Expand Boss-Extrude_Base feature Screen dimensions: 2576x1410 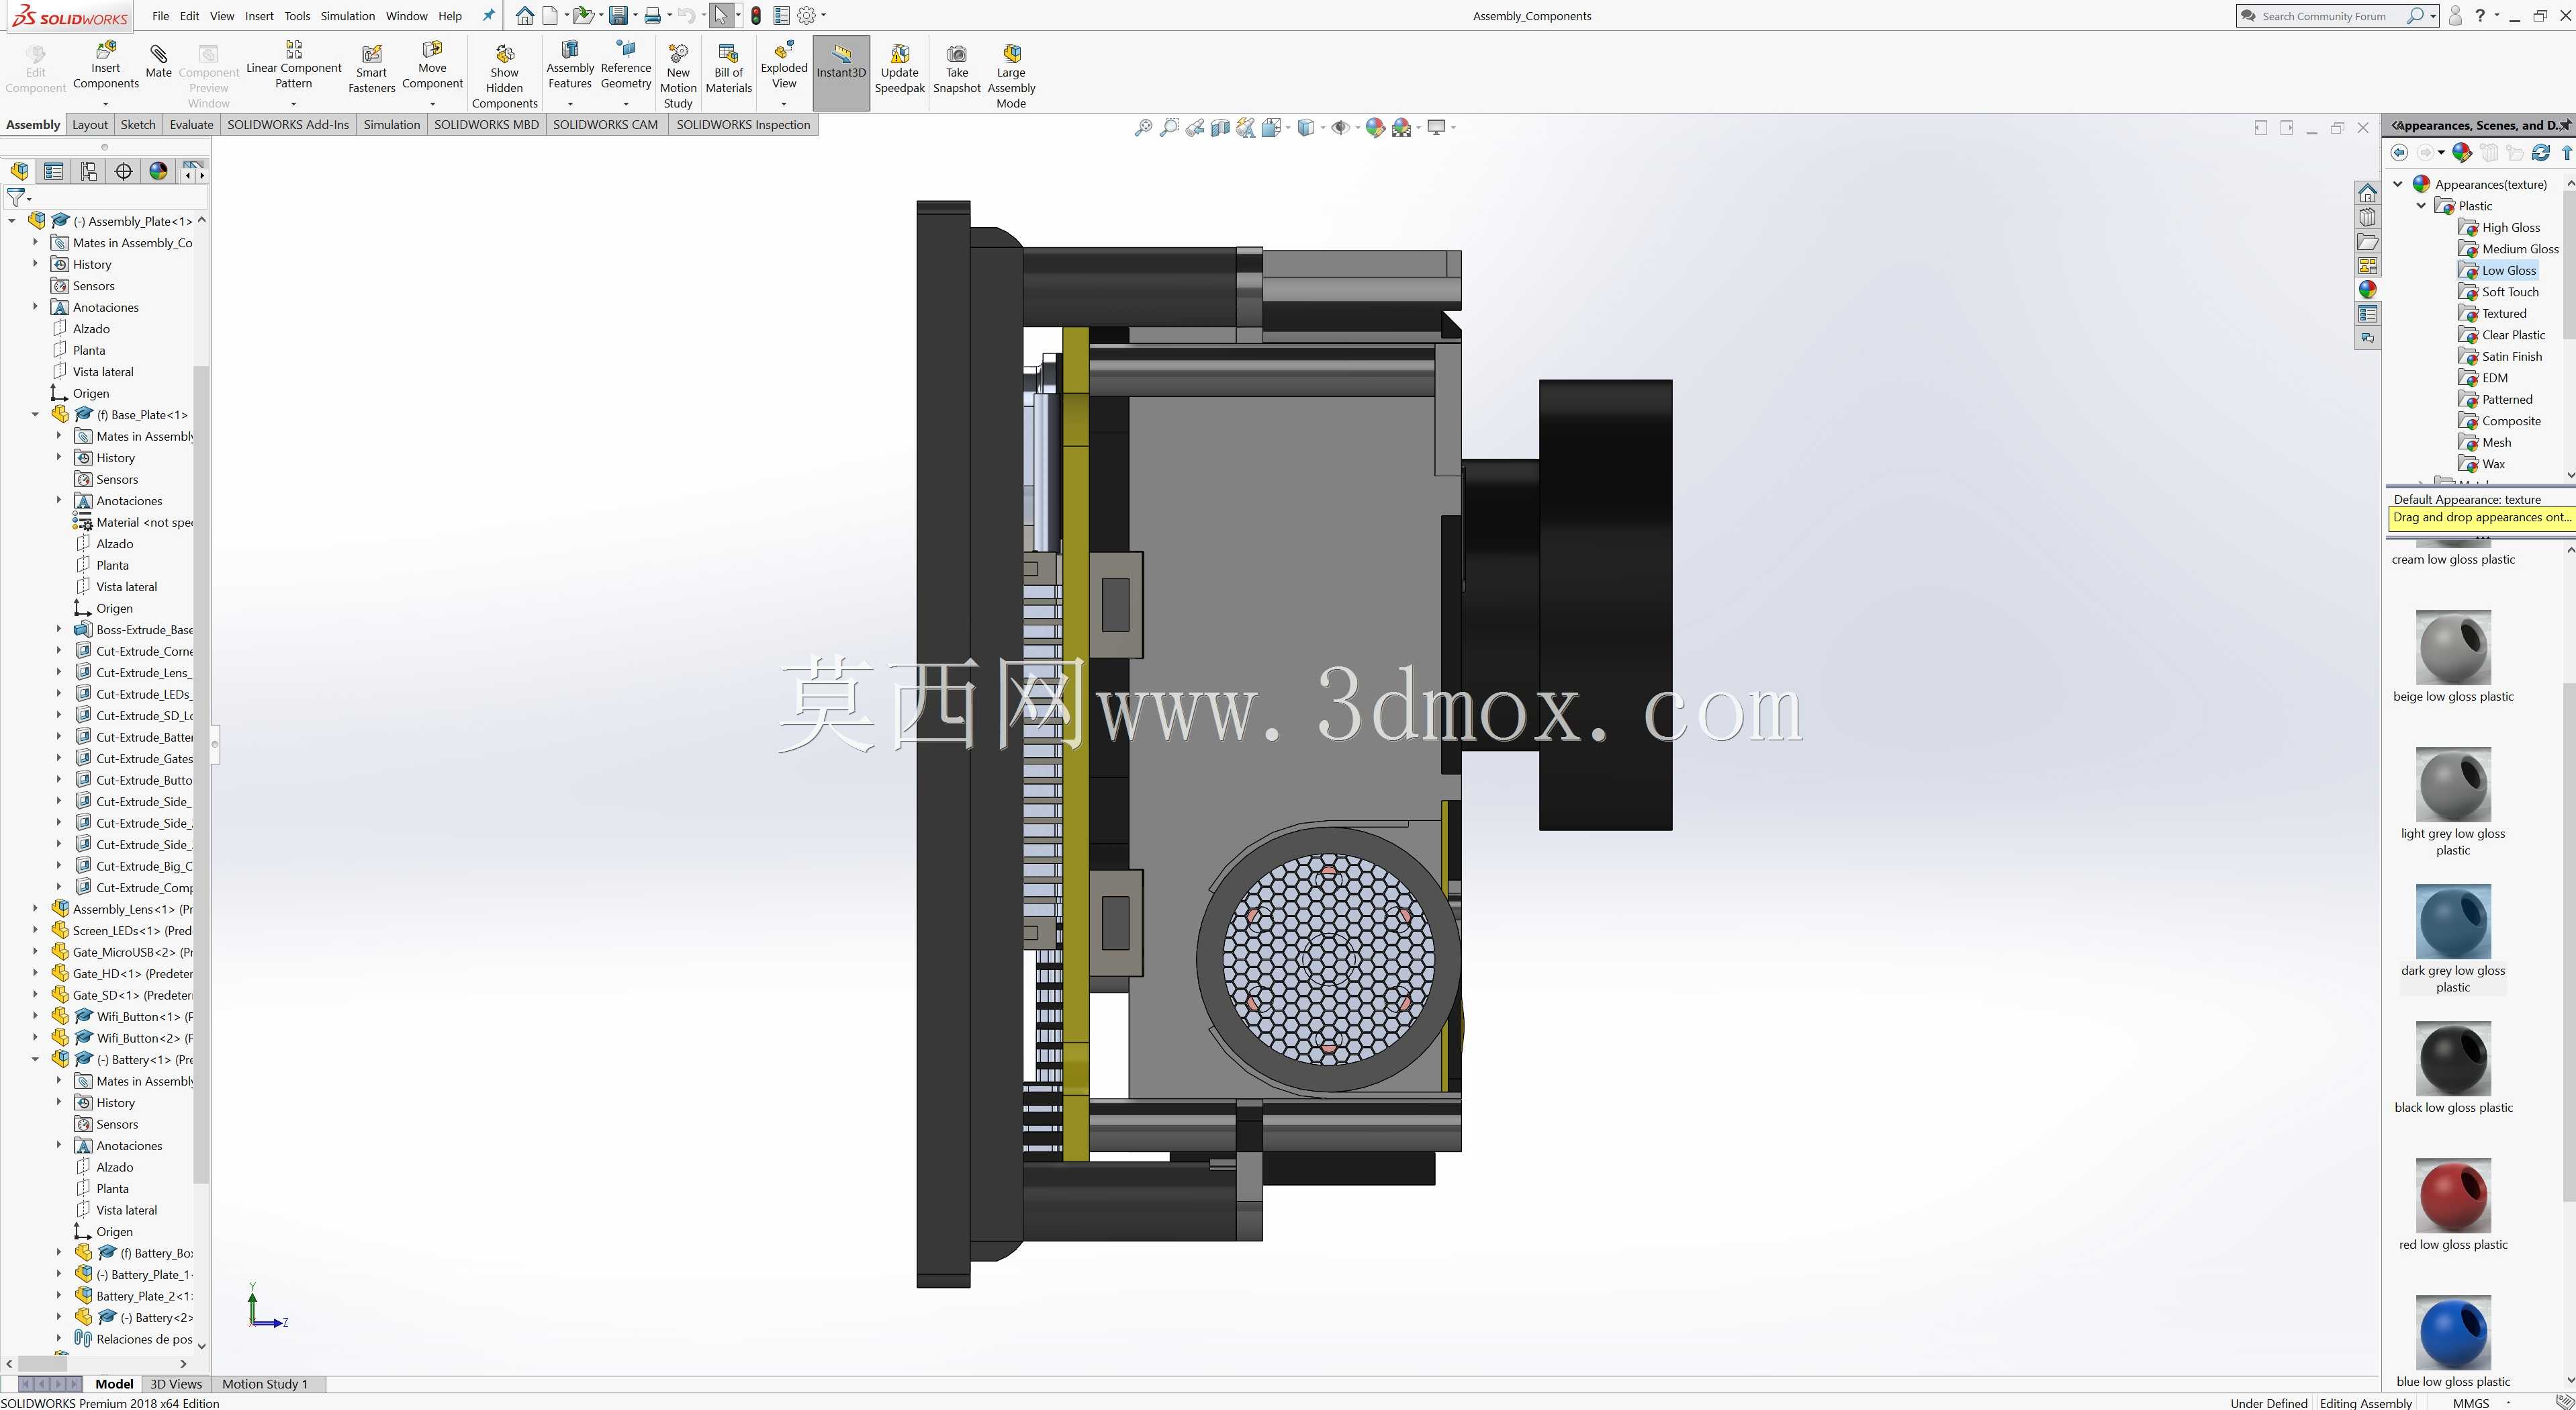coord(59,629)
